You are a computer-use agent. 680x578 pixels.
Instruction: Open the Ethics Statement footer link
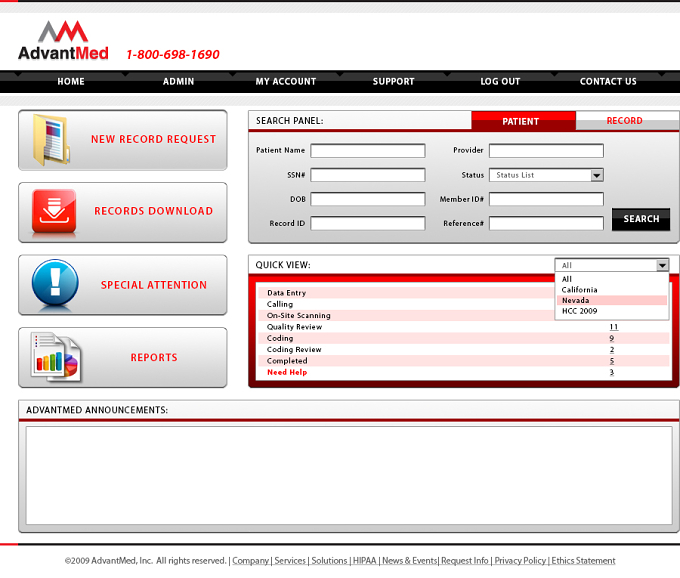point(583,561)
